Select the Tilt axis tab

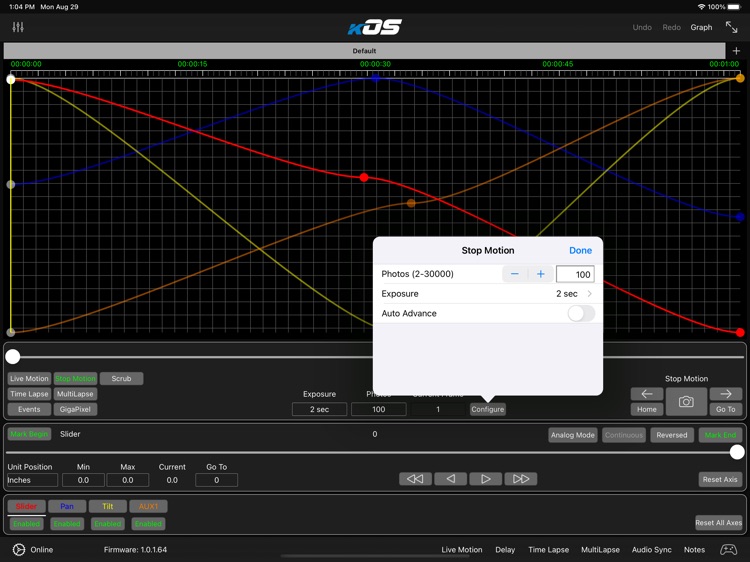tap(108, 506)
